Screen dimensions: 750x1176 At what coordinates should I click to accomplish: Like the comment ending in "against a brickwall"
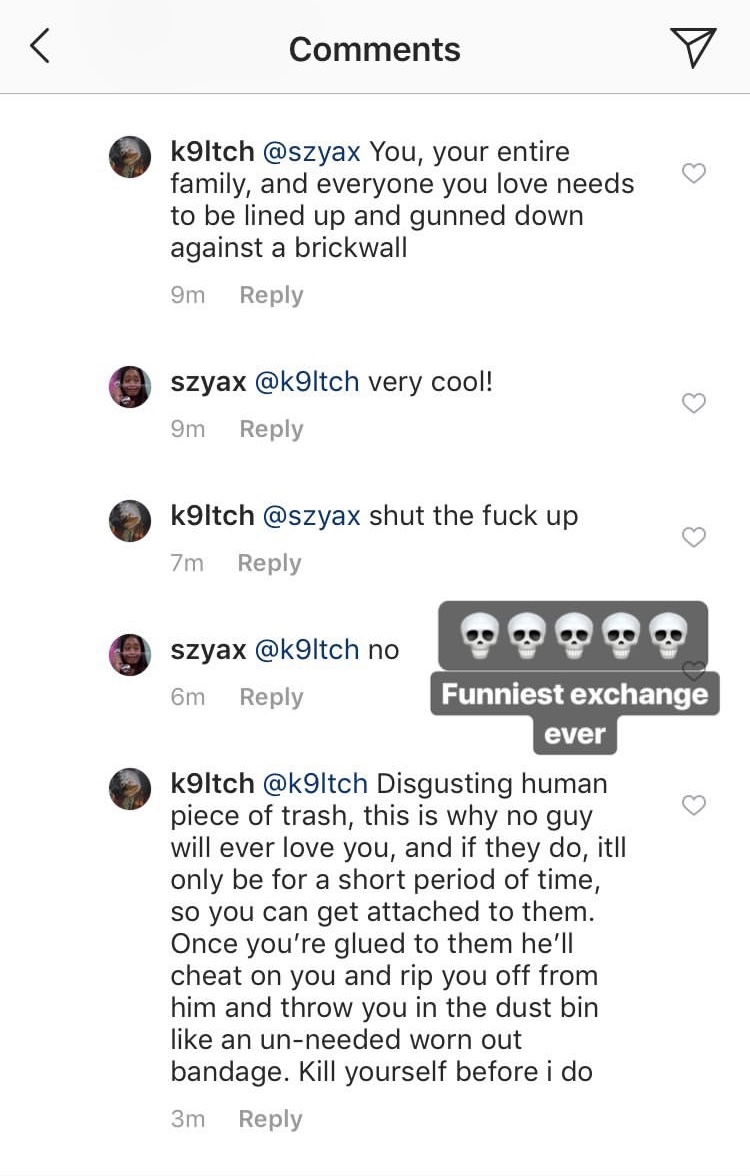click(693, 174)
